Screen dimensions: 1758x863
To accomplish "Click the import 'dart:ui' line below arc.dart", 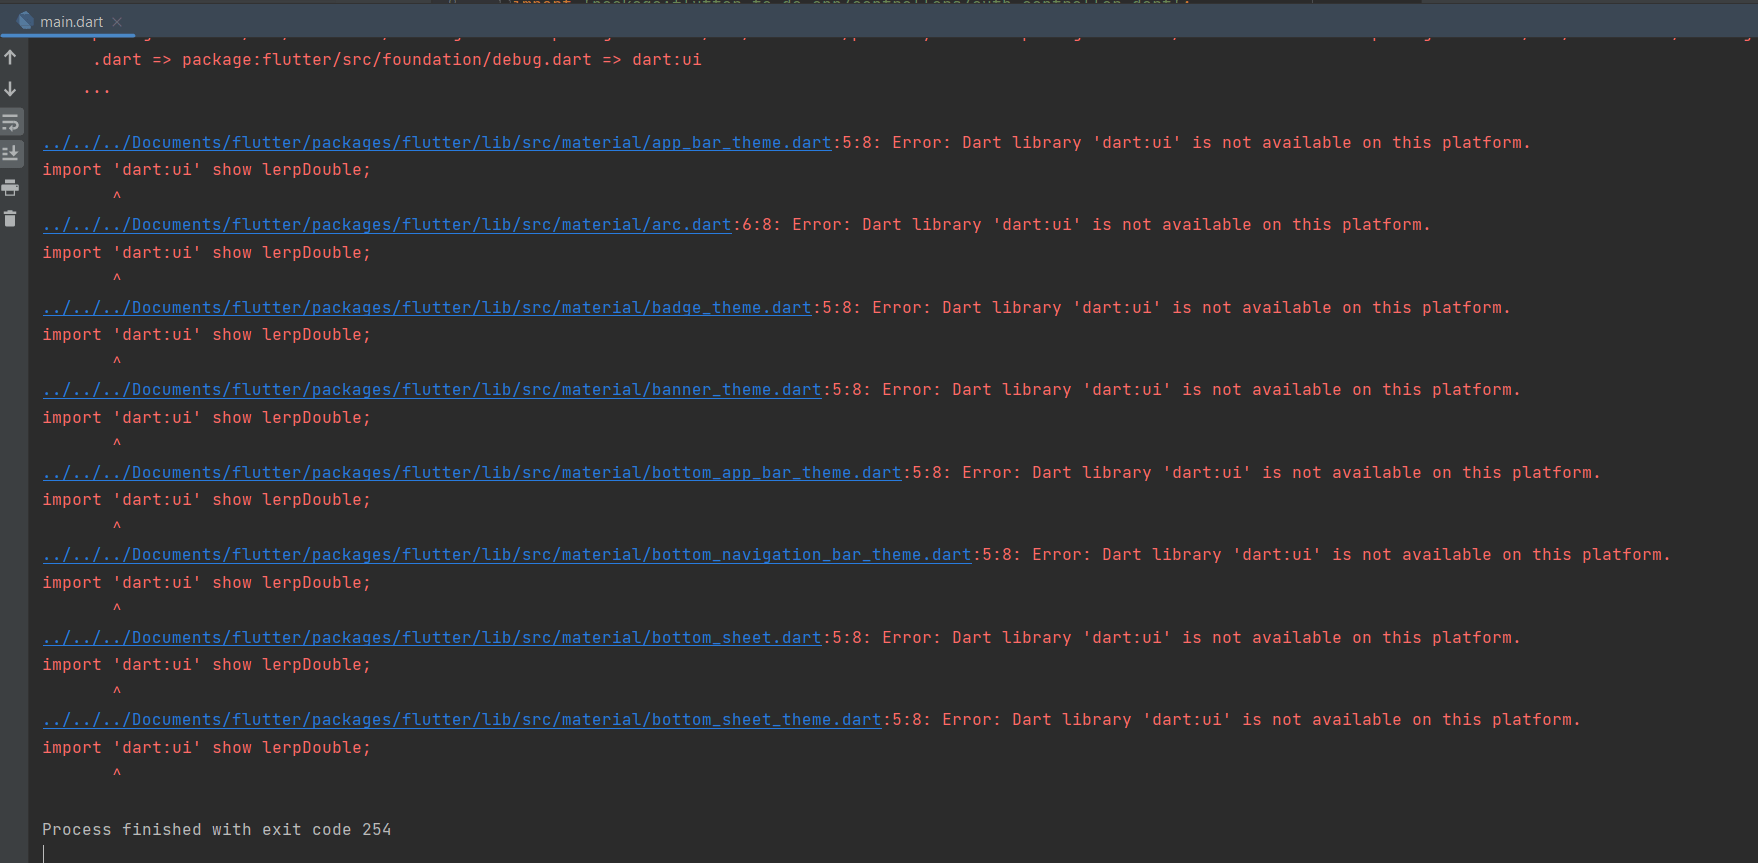I will [x=206, y=252].
